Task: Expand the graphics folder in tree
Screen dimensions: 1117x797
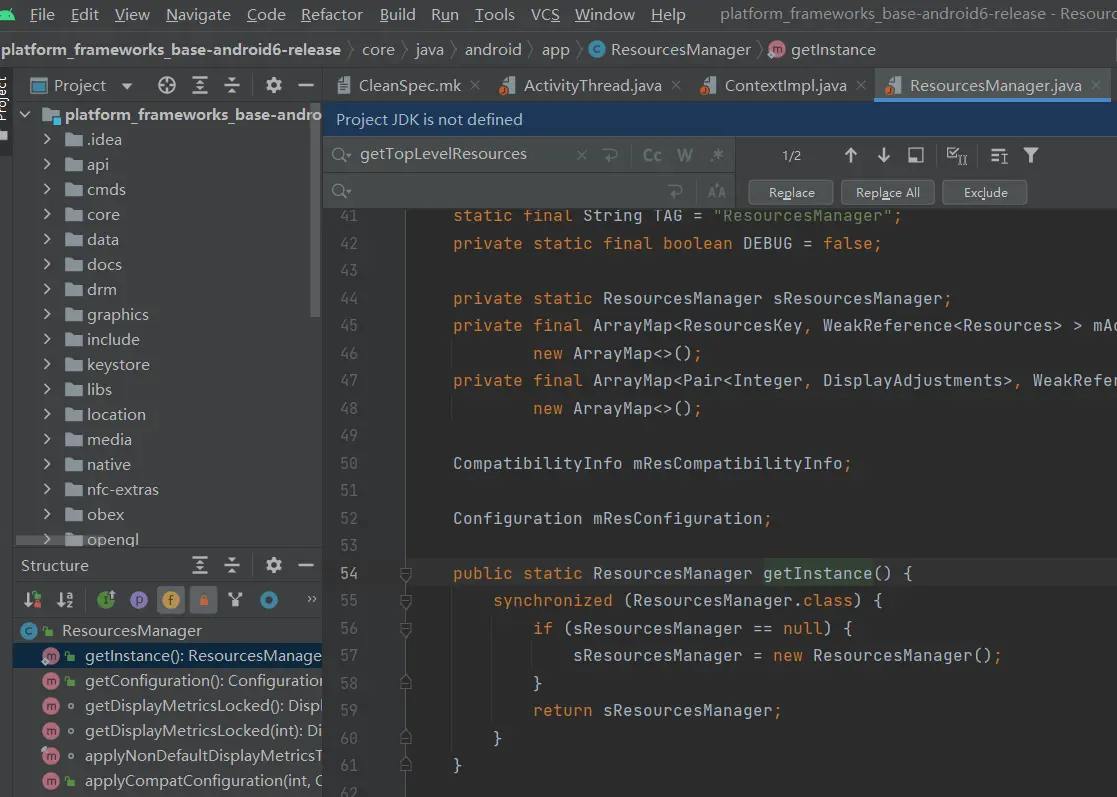Action: [47, 314]
